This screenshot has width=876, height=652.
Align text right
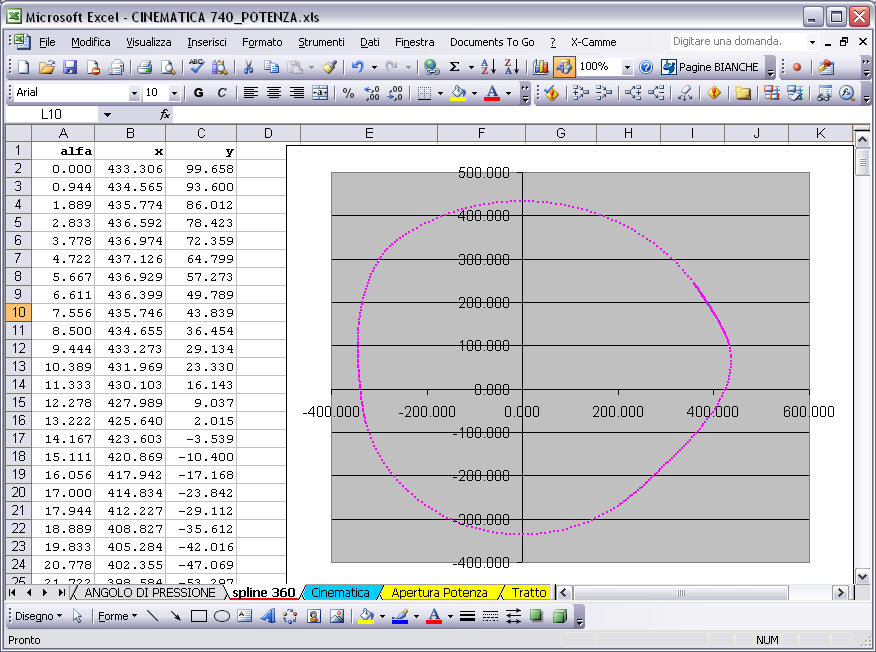tap(297, 93)
